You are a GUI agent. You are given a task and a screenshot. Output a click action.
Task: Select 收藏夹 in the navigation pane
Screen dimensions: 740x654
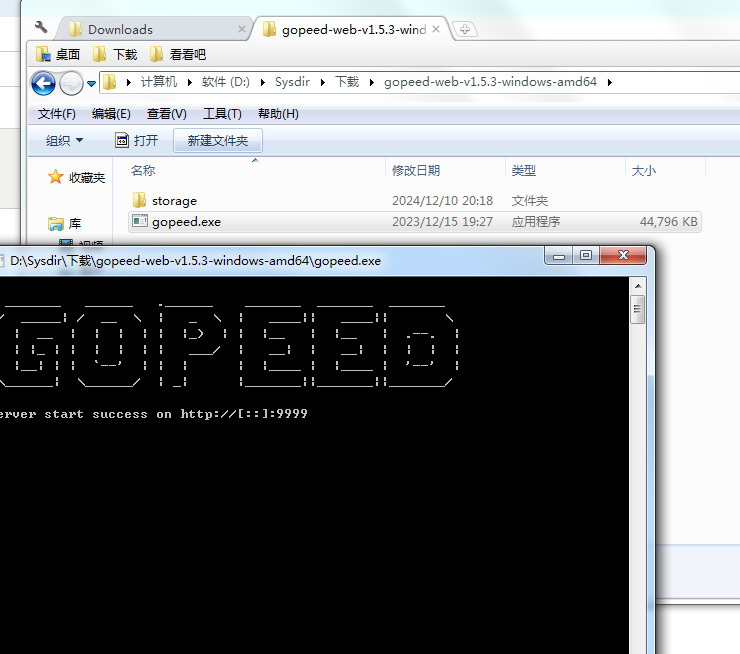coord(76,177)
